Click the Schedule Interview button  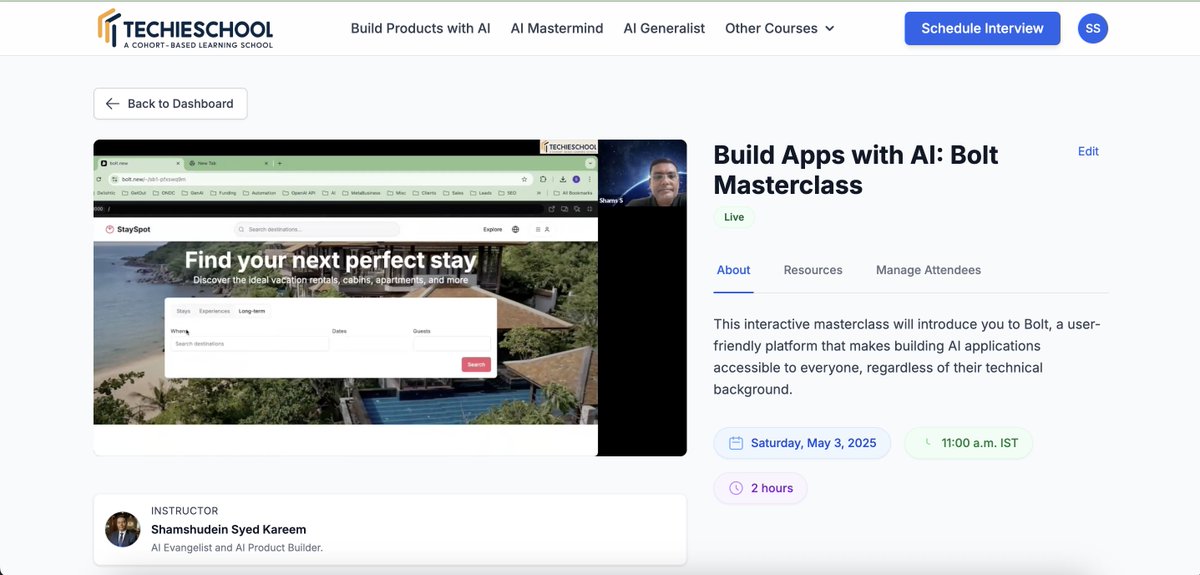[x=982, y=28]
